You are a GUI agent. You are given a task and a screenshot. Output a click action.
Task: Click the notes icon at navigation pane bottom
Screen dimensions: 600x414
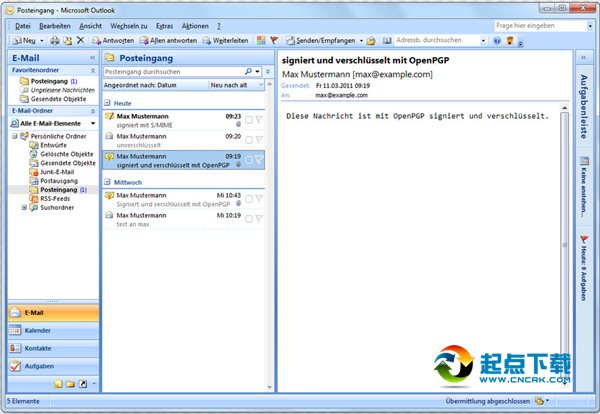point(58,384)
